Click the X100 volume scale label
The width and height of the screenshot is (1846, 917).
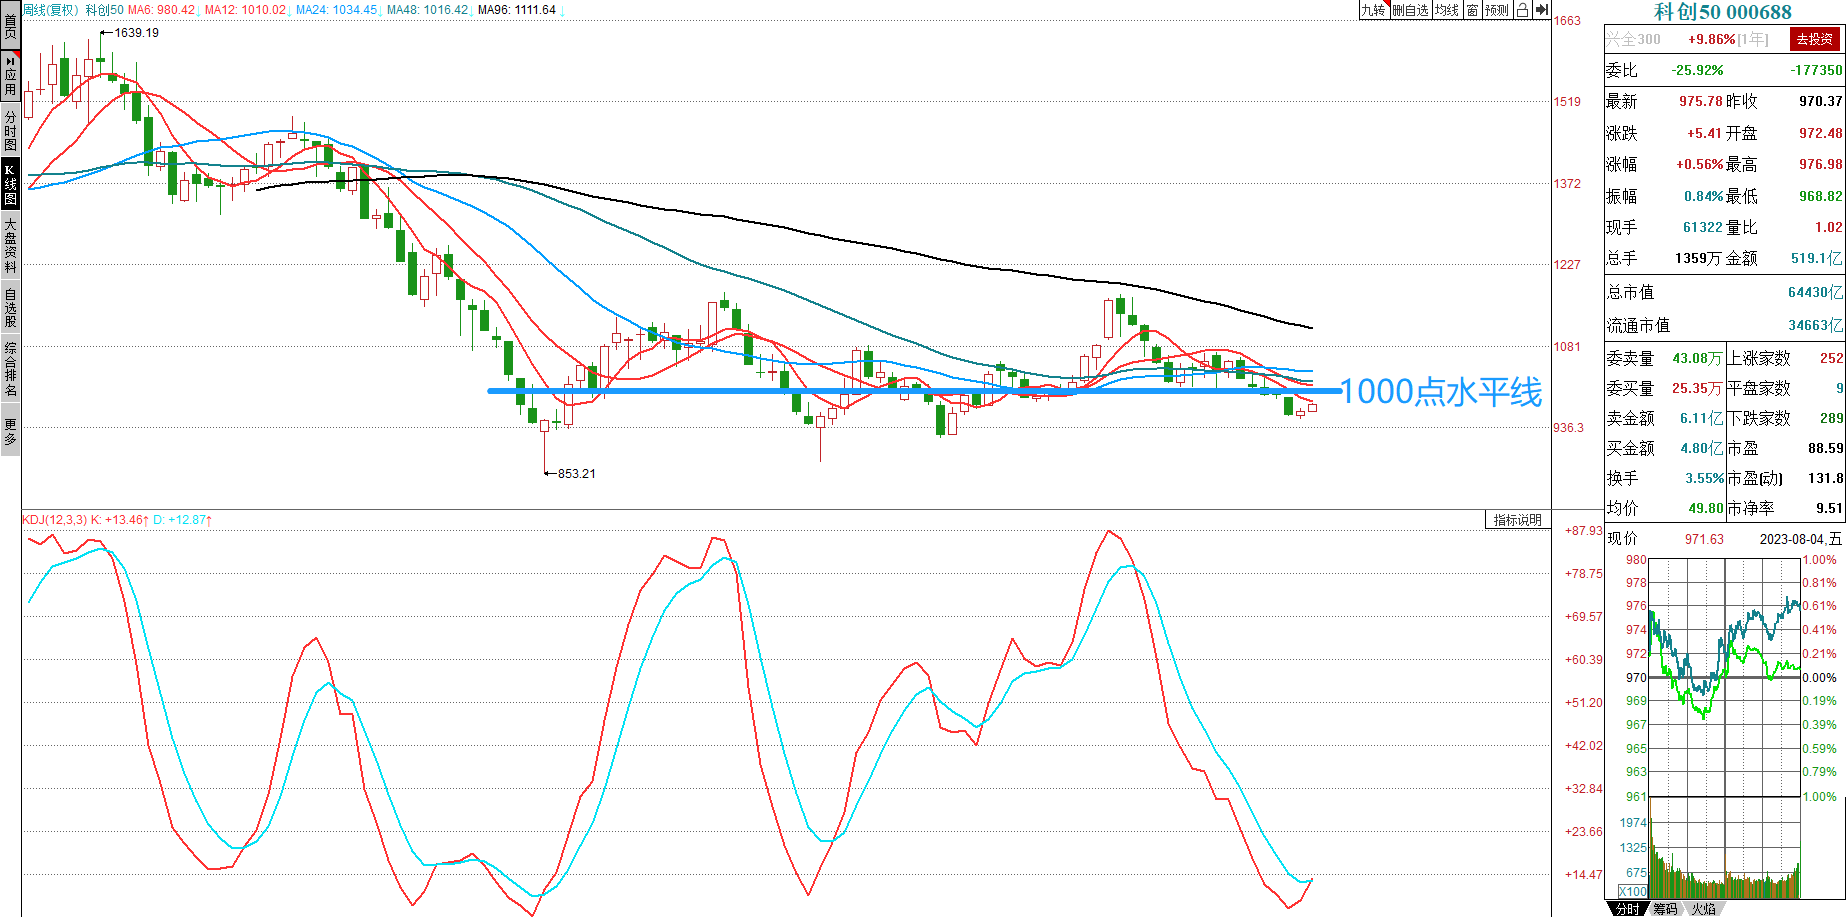coord(1633,891)
